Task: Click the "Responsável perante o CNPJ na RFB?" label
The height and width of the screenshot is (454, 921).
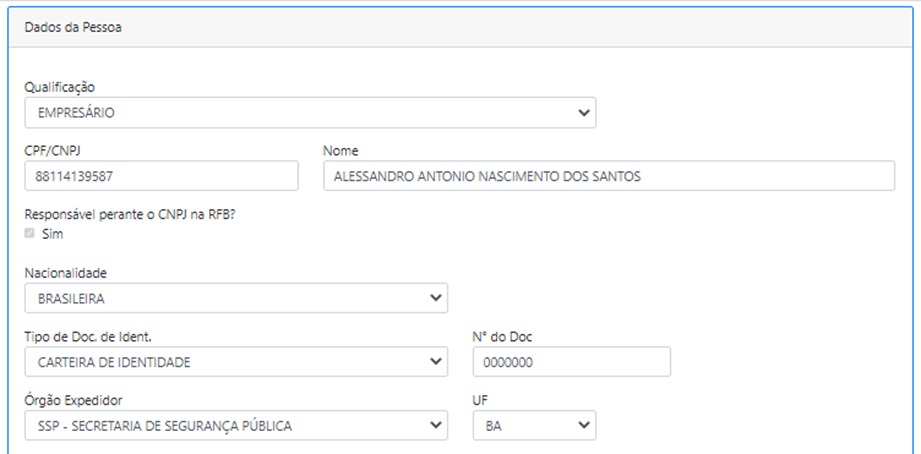Action: click(129, 214)
